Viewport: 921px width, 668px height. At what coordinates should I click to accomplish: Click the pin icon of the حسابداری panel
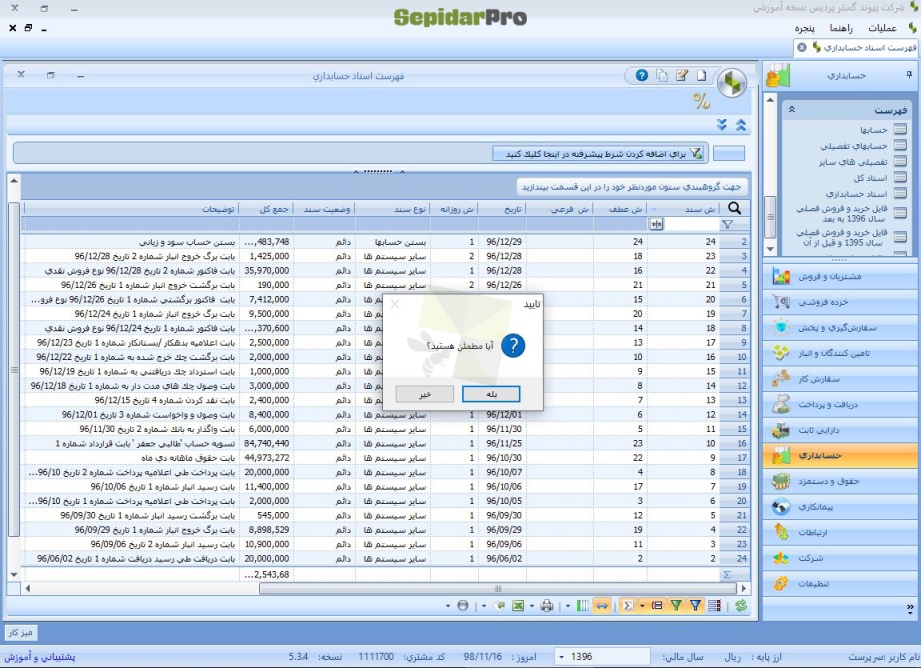tap(909, 75)
